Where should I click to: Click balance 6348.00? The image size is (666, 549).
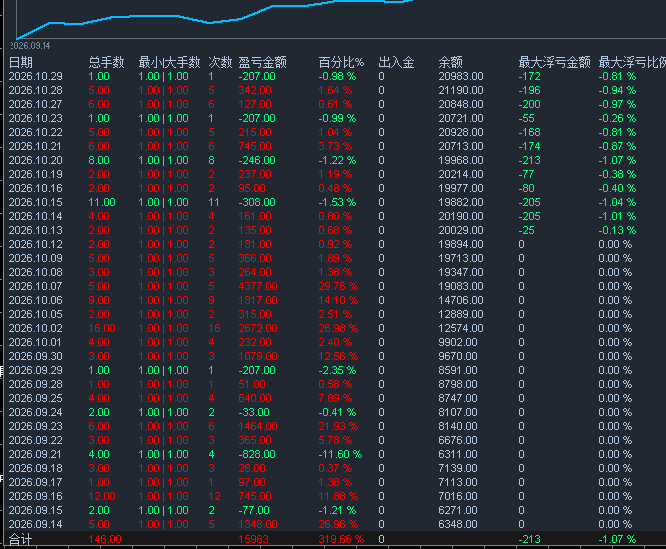point(457,525)
